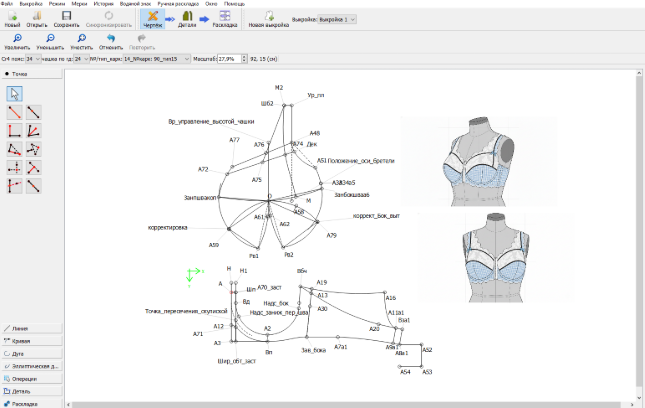Open the Ст4 пояс size dropdown

32,59
